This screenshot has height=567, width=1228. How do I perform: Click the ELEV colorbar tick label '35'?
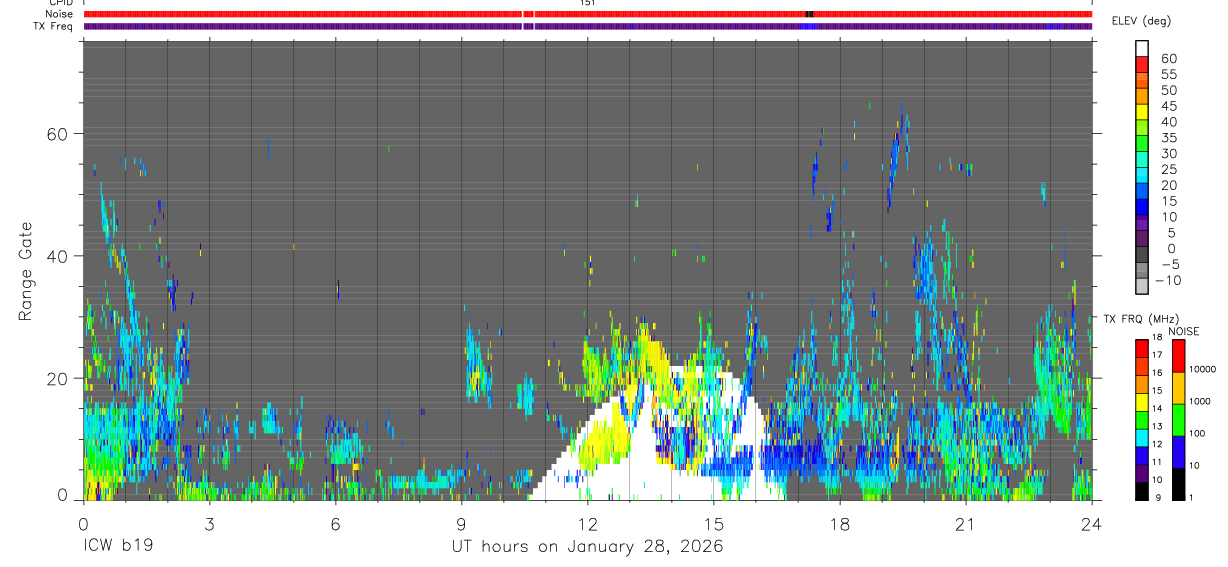(1168, 138)
